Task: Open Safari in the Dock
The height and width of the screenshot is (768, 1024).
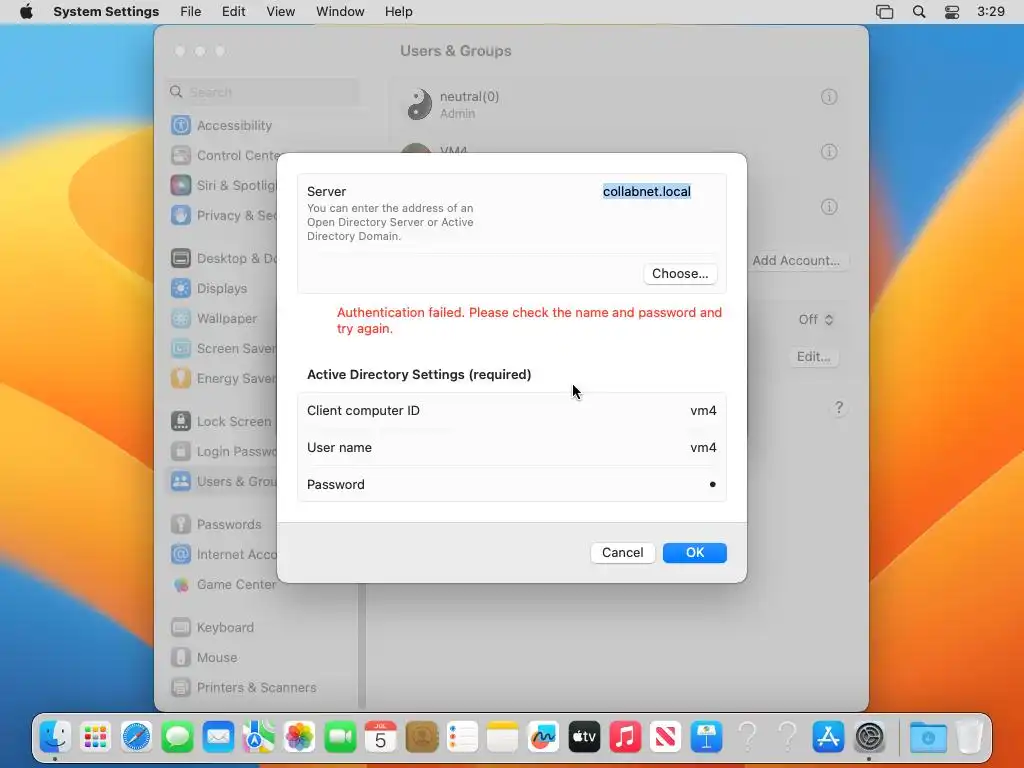Action: click(136, 737)
